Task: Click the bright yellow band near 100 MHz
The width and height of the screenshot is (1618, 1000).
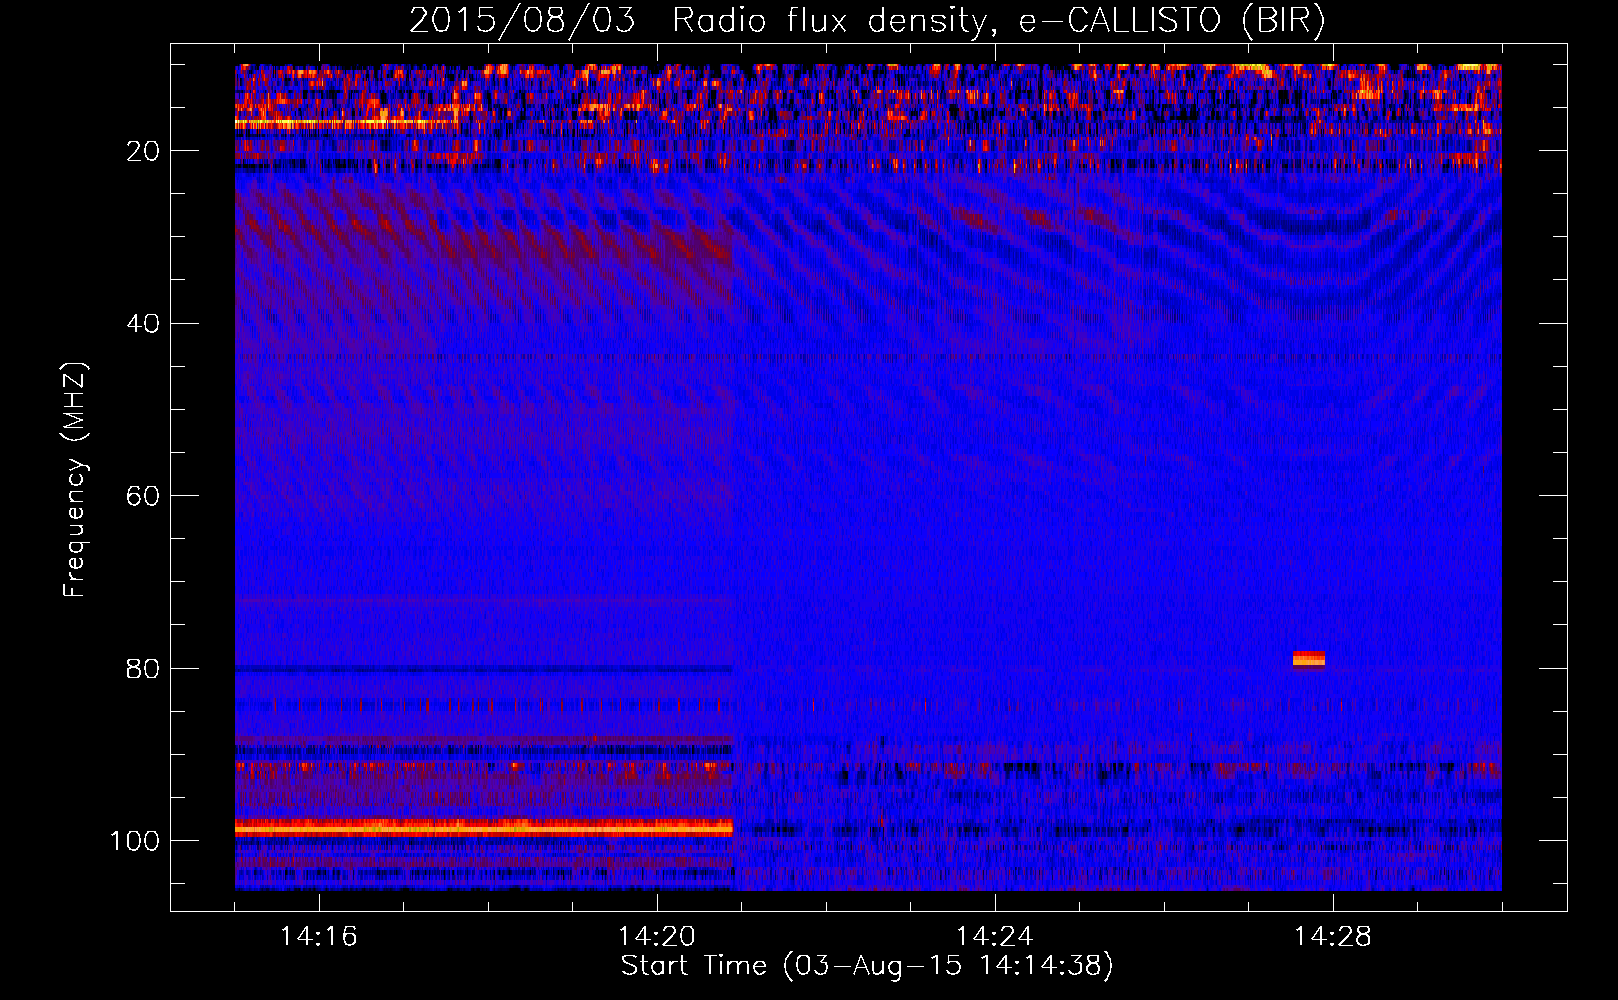Action: pyautogui.click(x=484, y=828)
